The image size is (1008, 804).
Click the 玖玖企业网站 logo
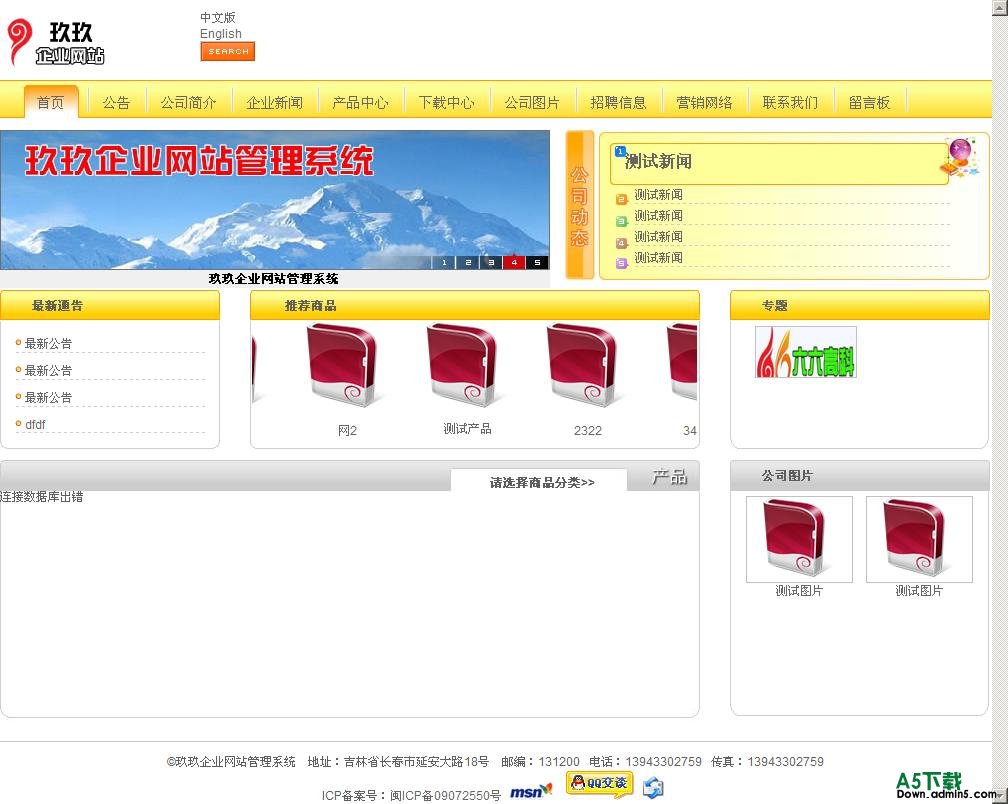pos(55,42)
